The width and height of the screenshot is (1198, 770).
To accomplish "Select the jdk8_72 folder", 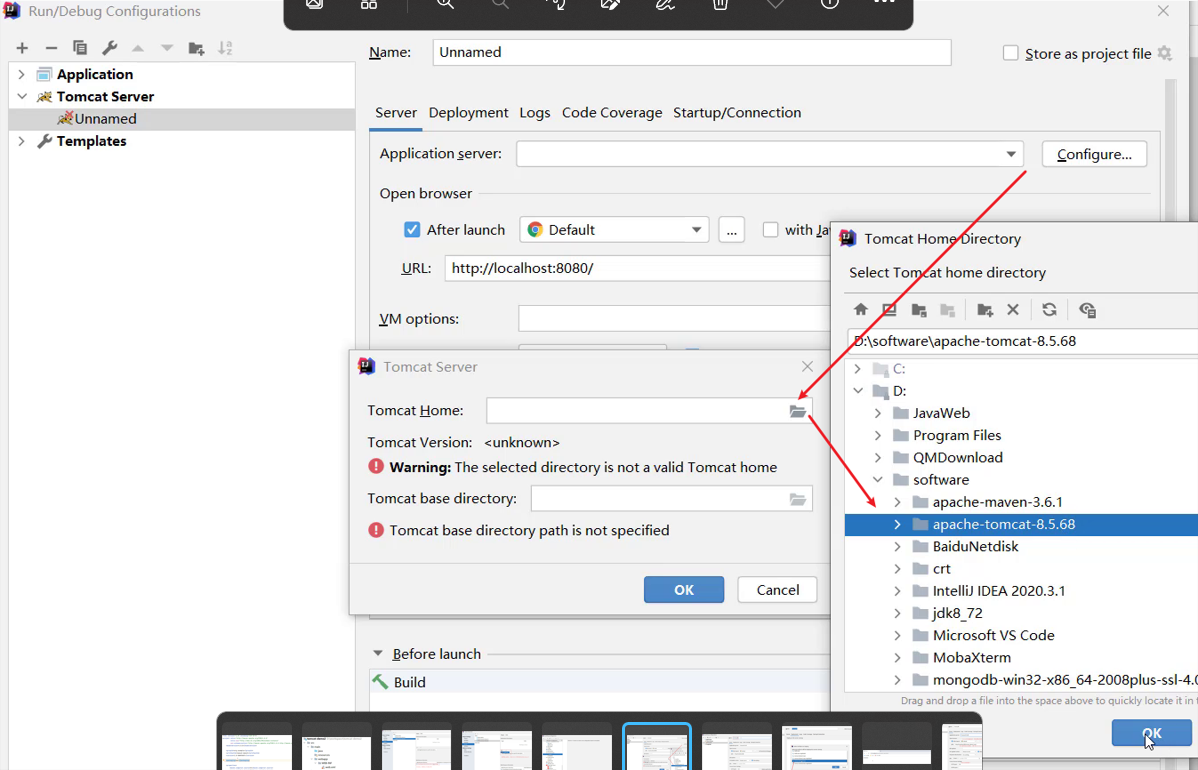I will 957,613.
